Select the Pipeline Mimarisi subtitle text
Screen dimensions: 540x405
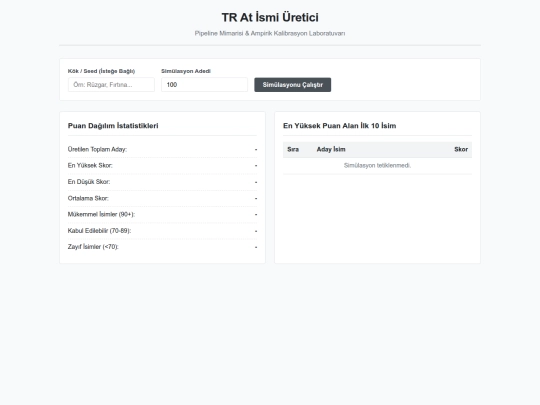[270, 33]
